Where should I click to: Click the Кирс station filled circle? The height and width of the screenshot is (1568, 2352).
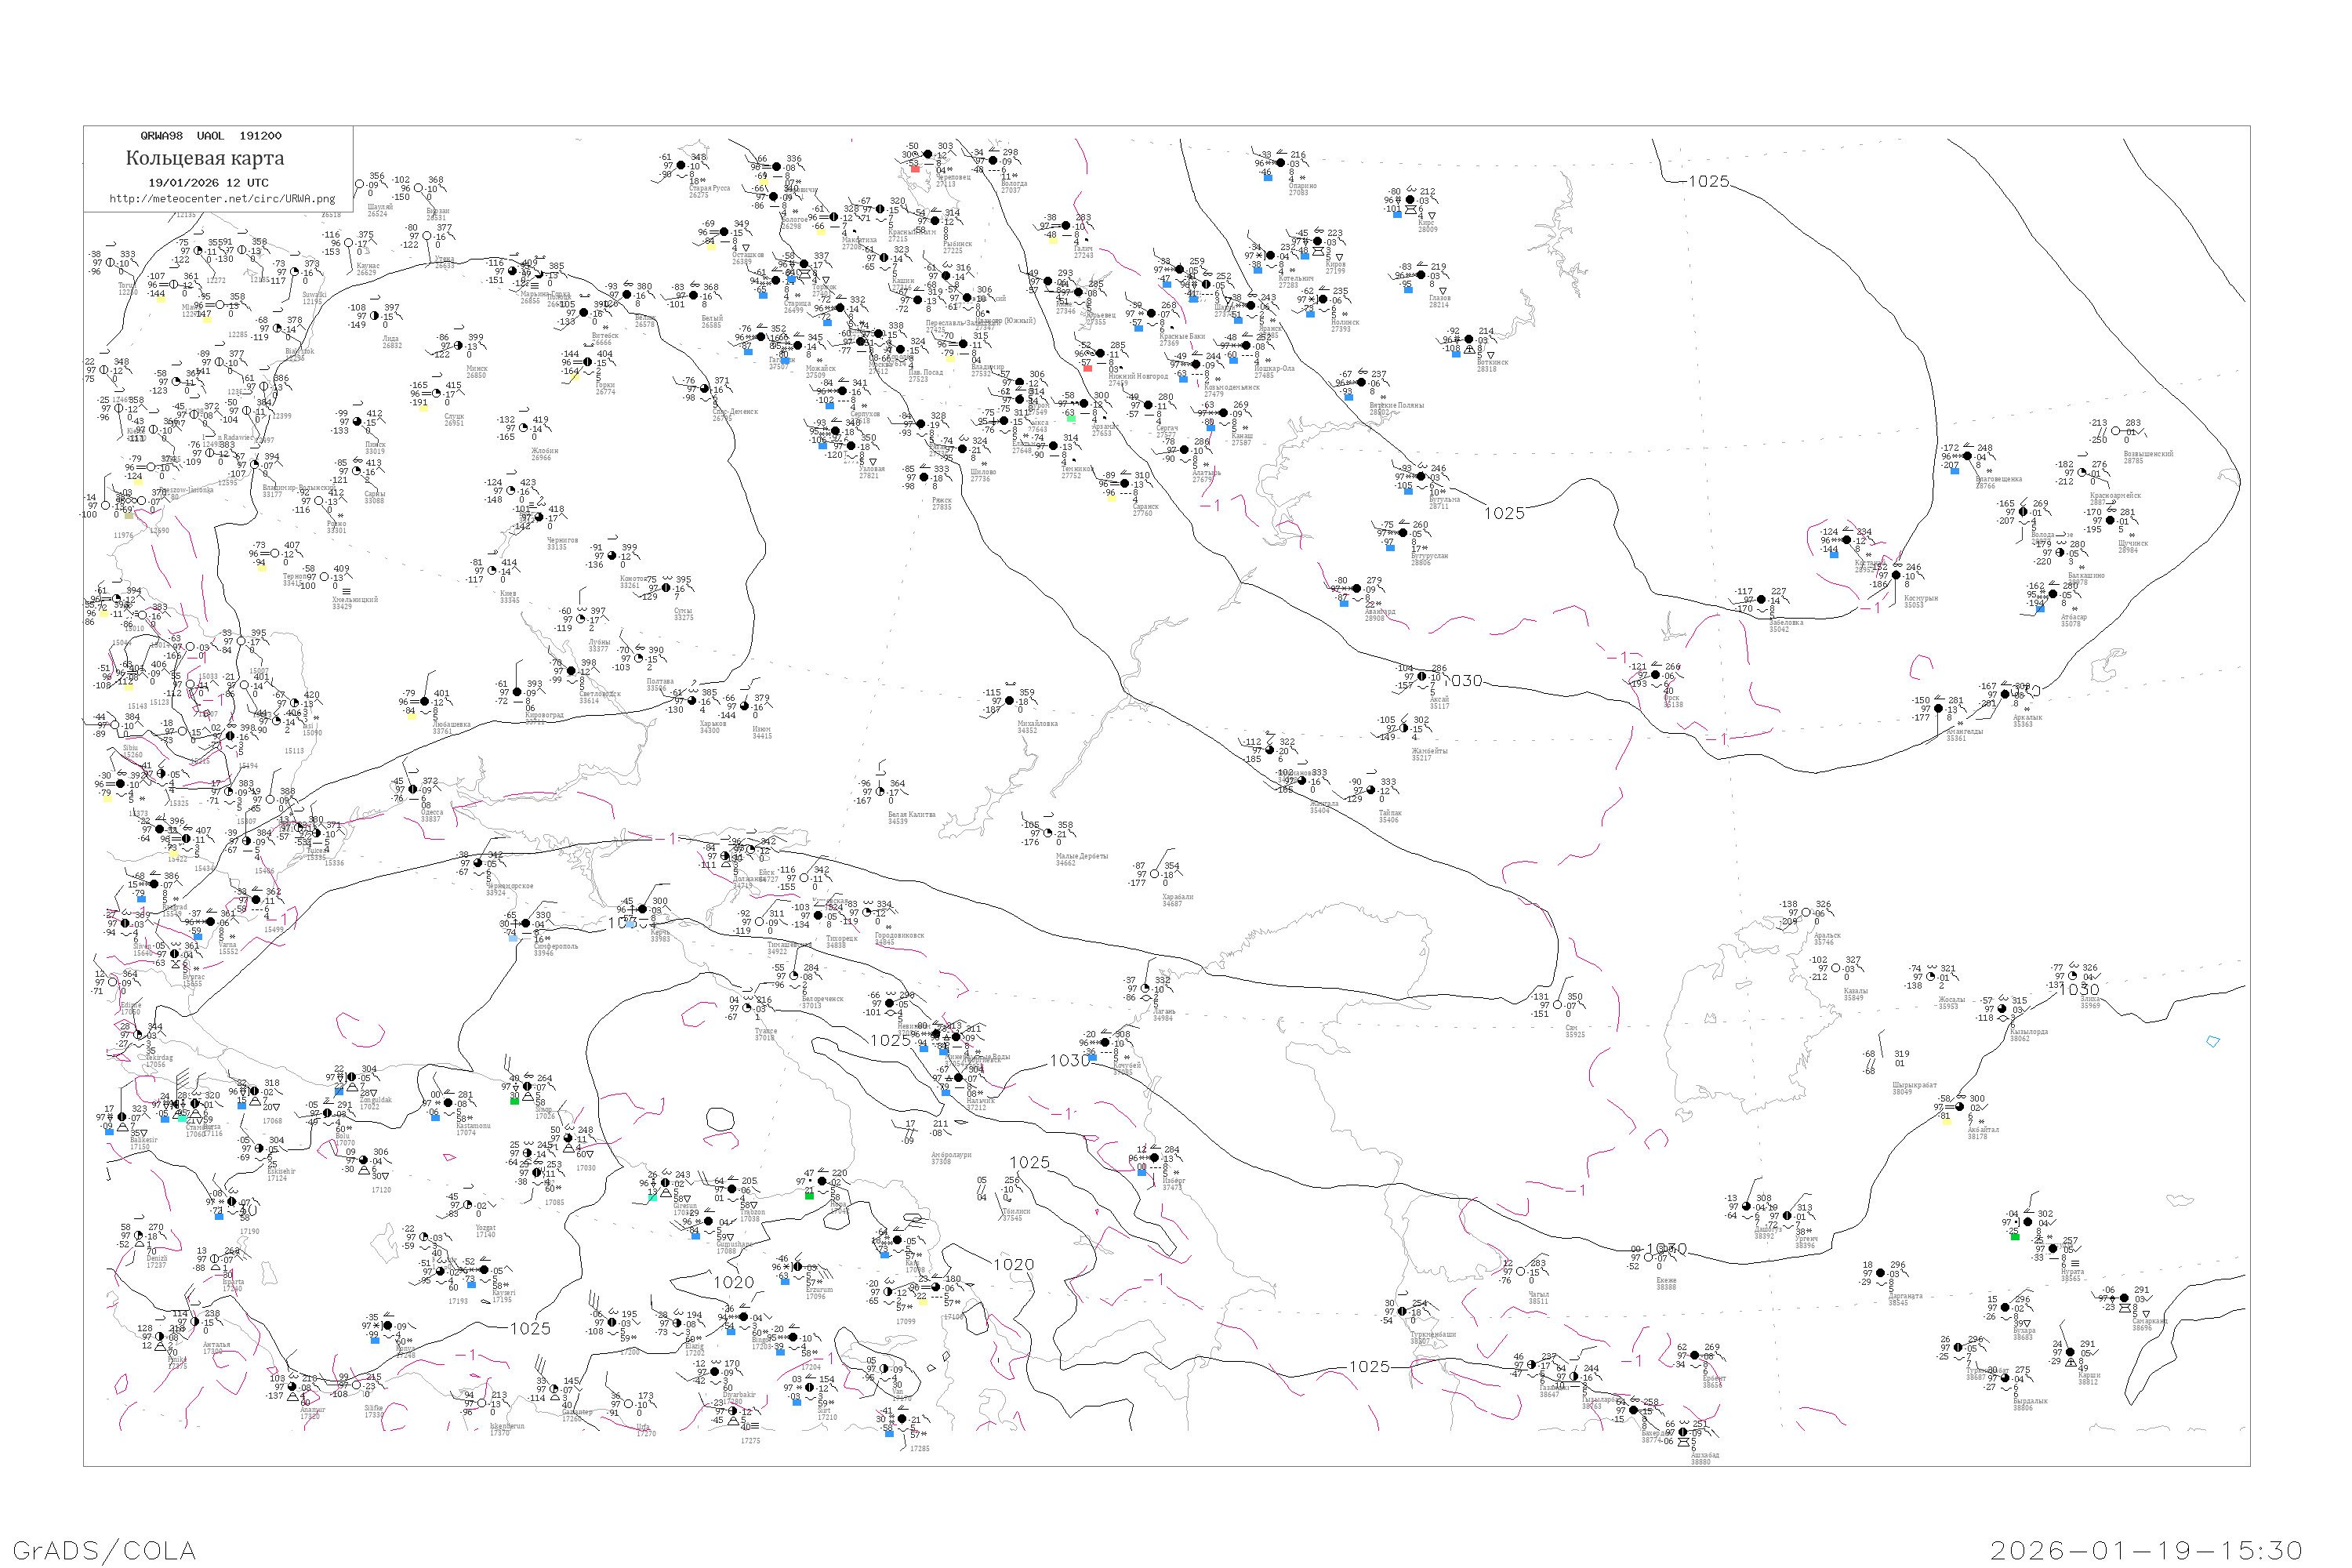click(x=1410, y=200)
